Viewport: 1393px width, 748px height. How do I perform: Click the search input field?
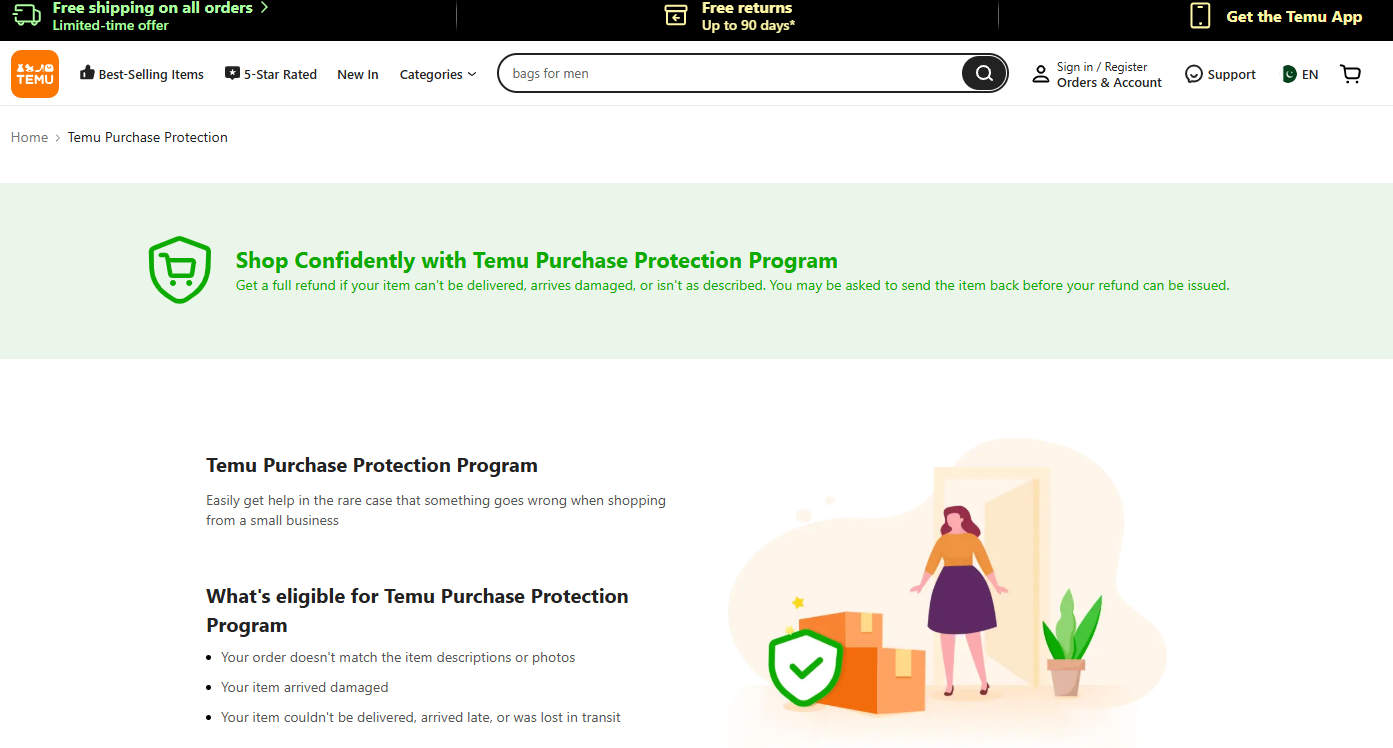(730, 73)
